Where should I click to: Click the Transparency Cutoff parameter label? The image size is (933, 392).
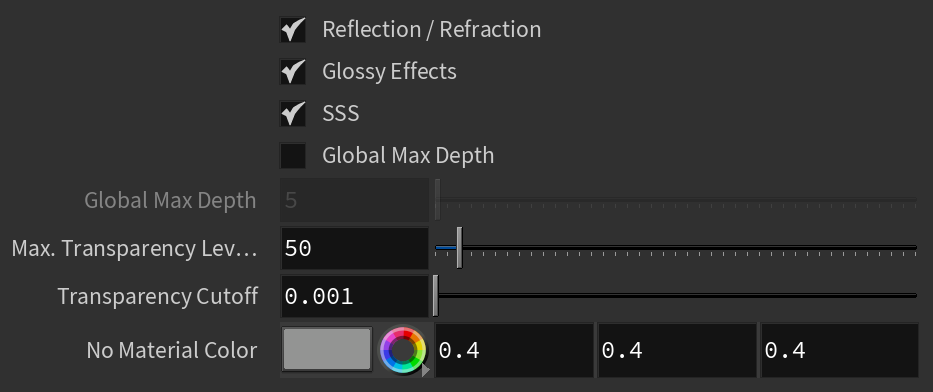point(158,296)
